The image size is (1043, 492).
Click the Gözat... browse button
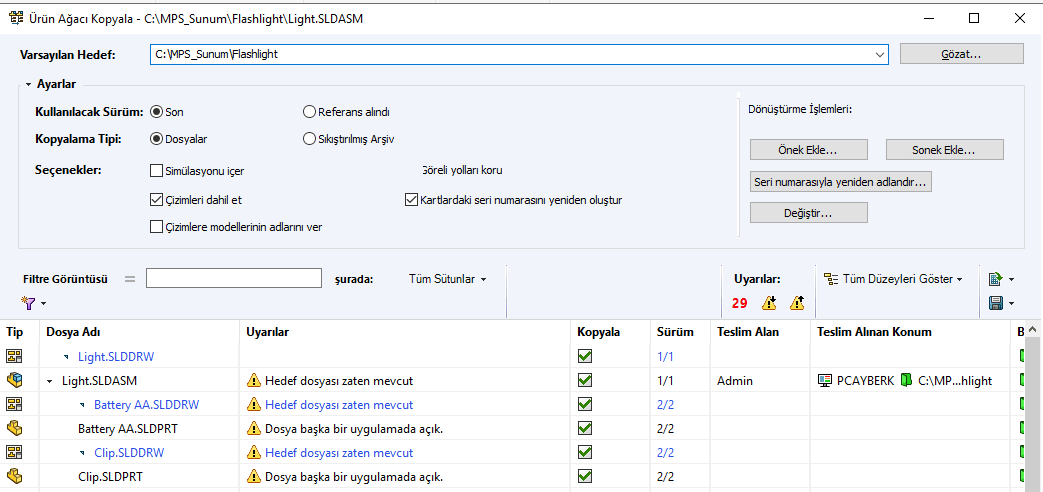point(962,54)
